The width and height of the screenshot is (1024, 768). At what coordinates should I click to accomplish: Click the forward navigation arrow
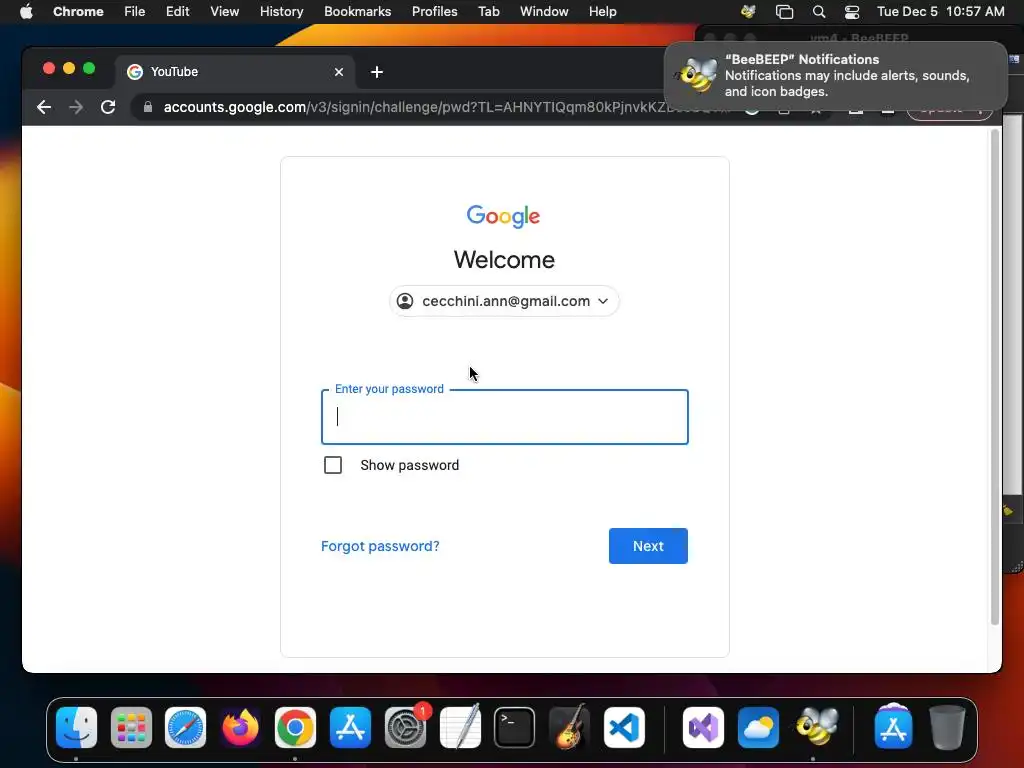coord(76,107)
